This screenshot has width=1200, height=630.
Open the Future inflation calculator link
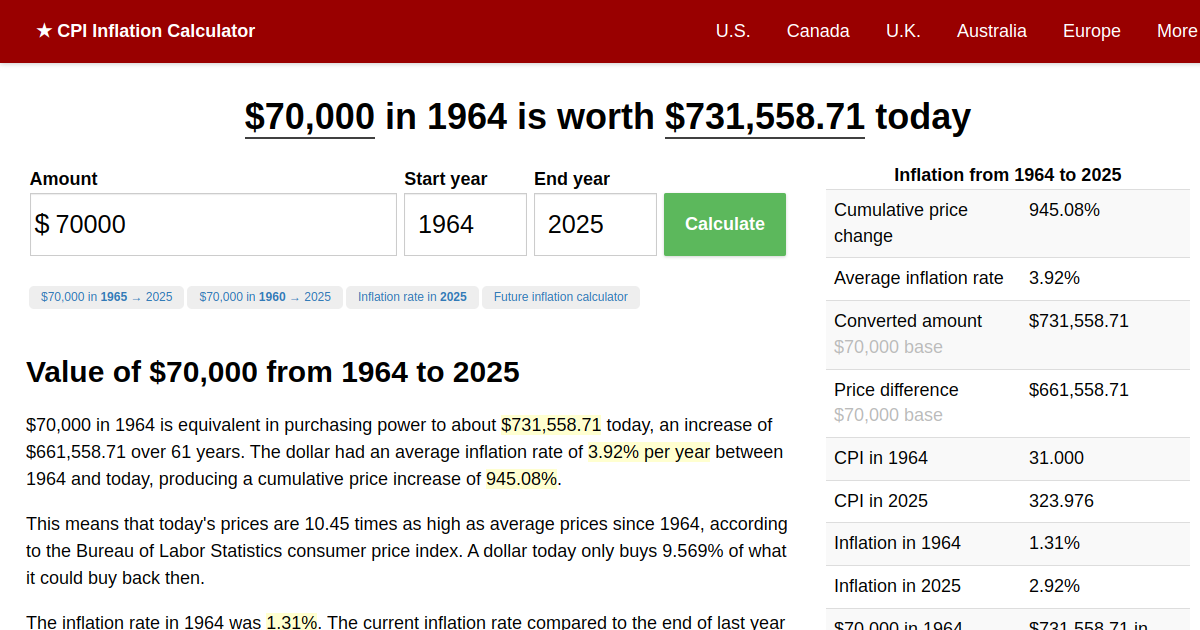[561, 297]
